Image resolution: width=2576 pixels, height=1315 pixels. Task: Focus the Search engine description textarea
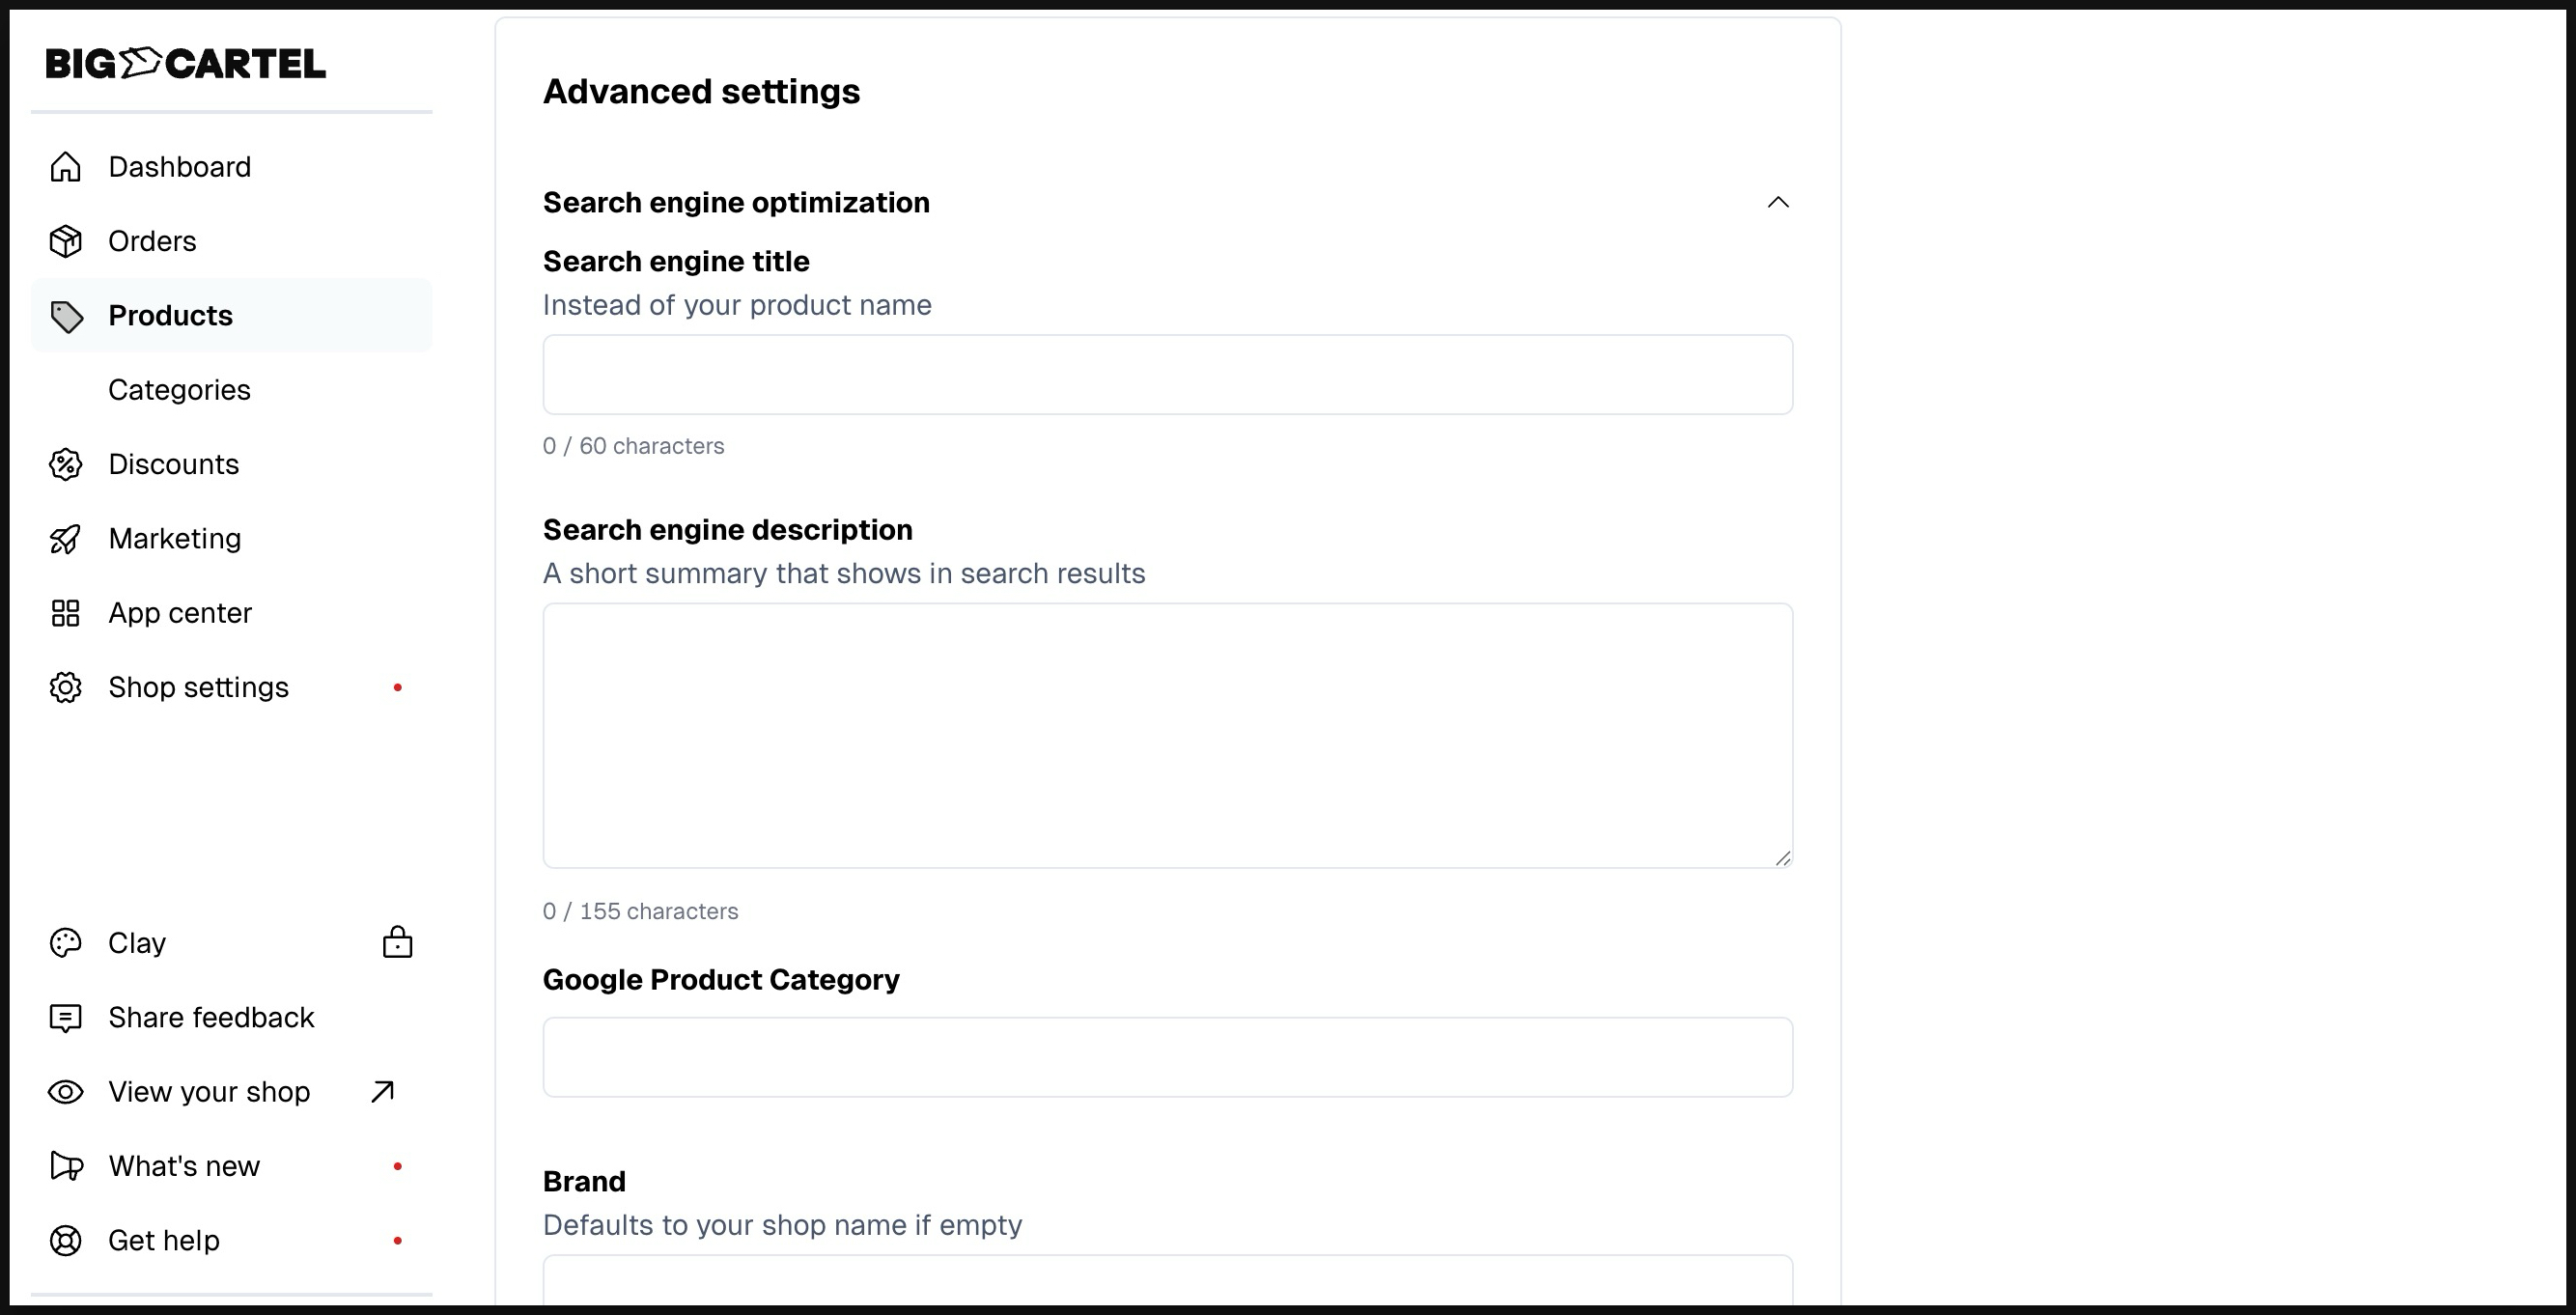[1167, 735]
